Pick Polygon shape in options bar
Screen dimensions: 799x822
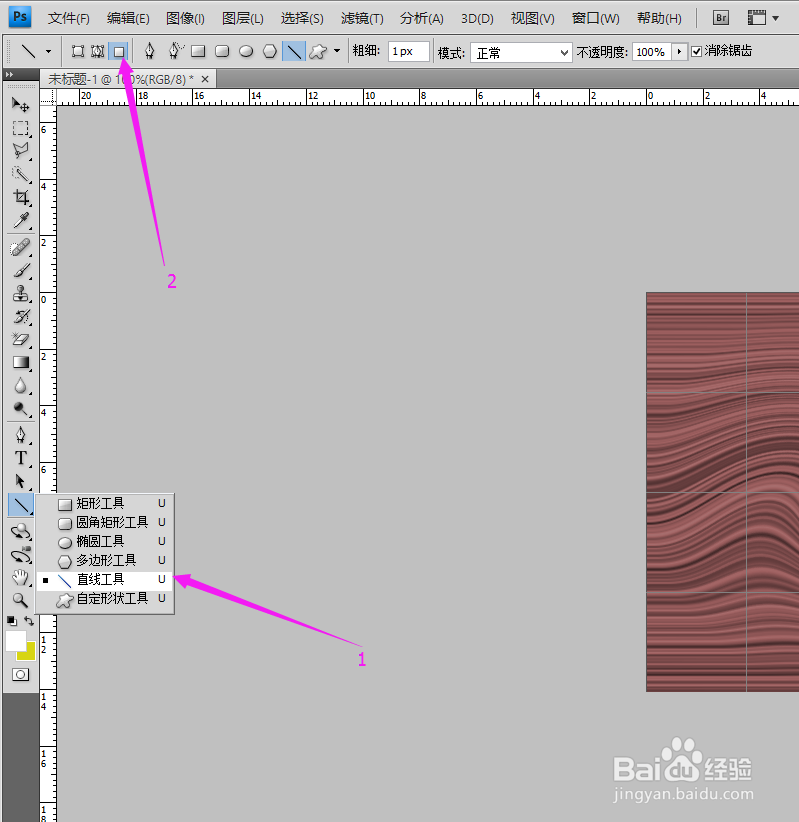269,51
